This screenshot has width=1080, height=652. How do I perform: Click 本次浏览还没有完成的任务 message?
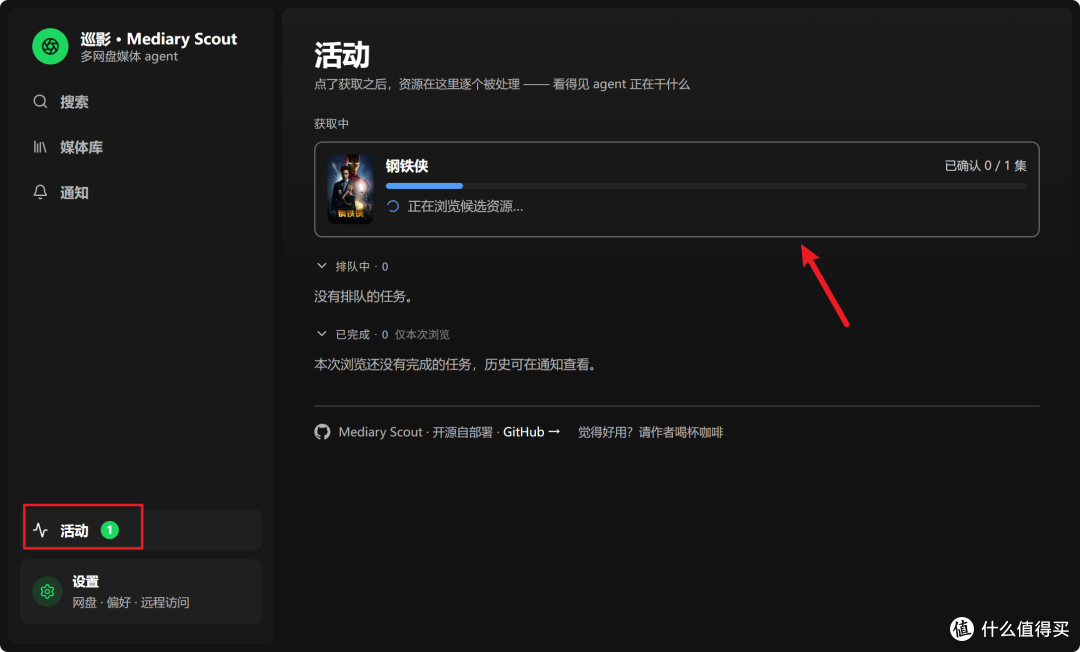click(x=455, y=364)
